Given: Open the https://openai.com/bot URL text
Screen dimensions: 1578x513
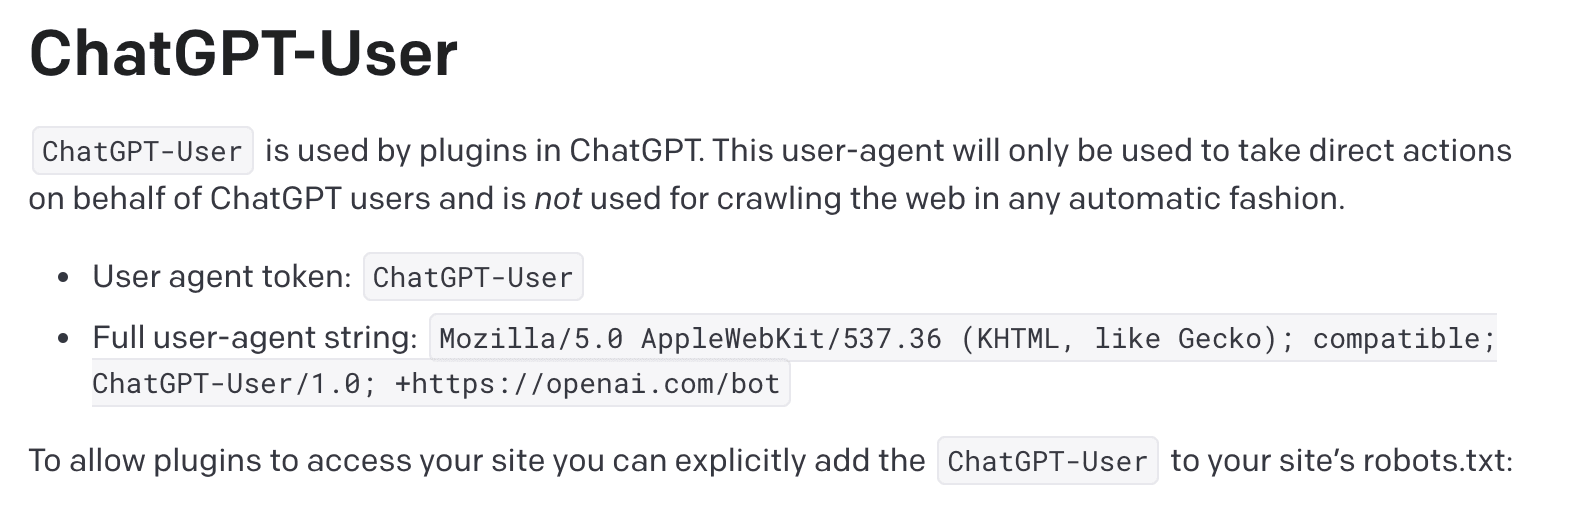Looking at the screenshot, I should click(587, 384).
